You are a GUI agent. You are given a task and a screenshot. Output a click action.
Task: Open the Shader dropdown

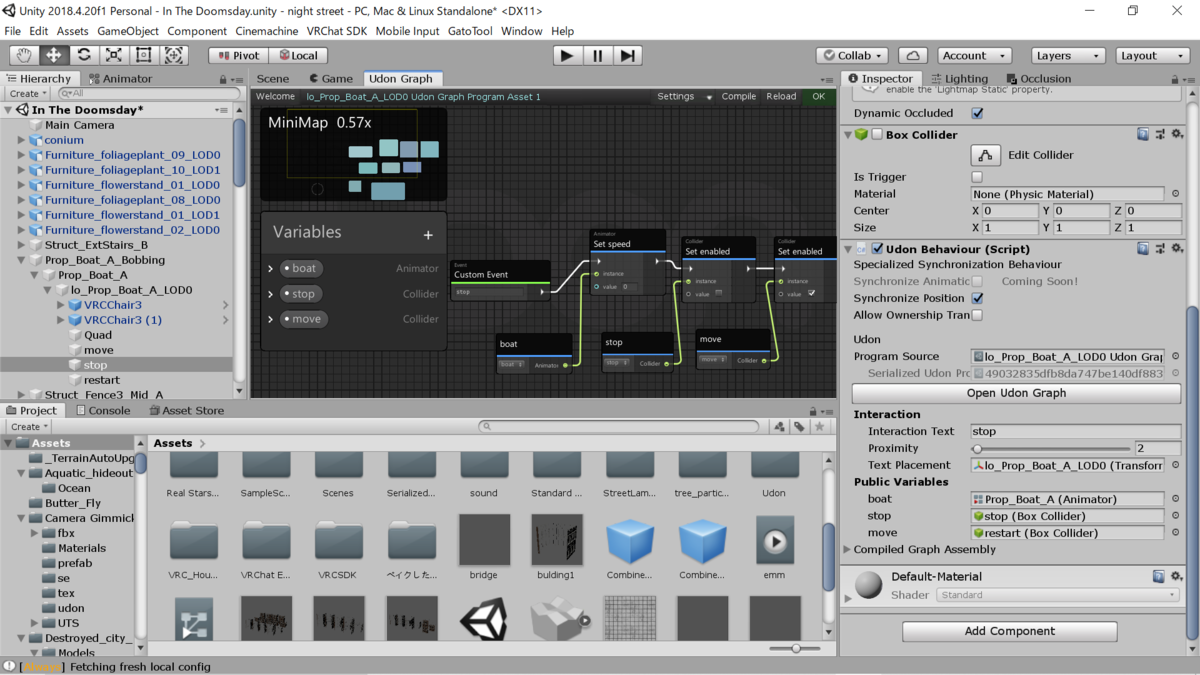(1059, 595)
